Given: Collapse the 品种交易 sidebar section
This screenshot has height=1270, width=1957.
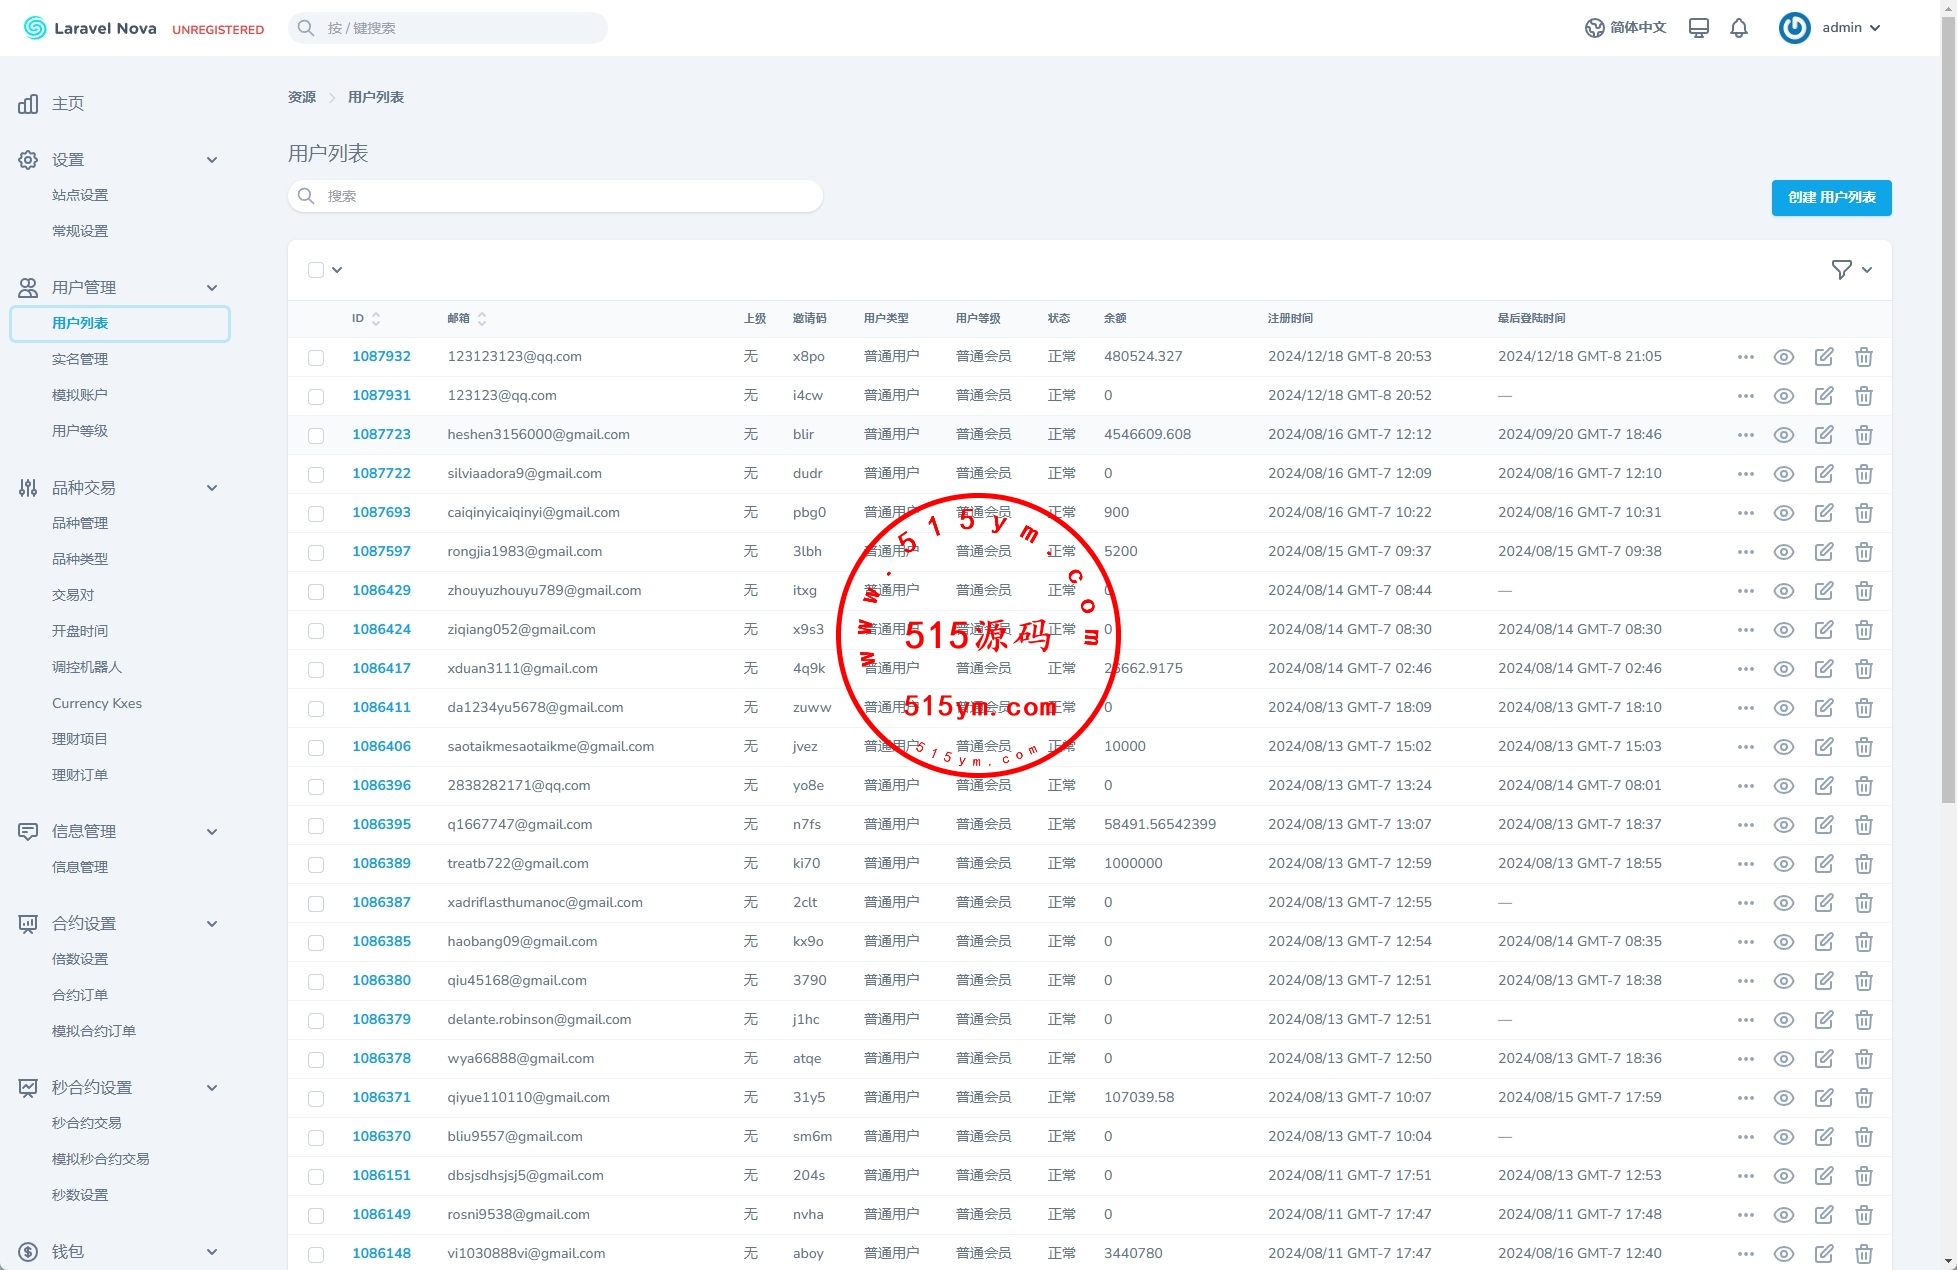Looking at the screenshot, I should pos(211,488).
